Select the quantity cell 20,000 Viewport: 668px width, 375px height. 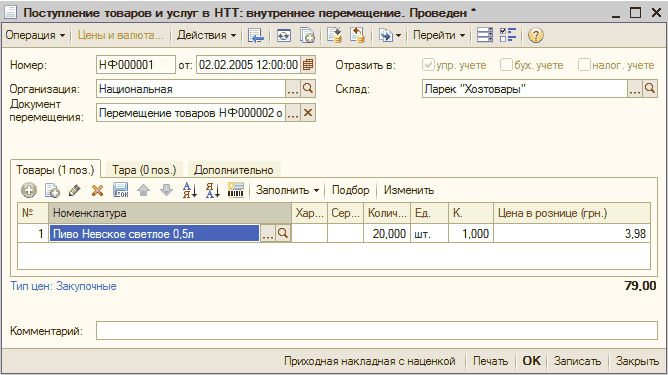[x=387, y=234]
